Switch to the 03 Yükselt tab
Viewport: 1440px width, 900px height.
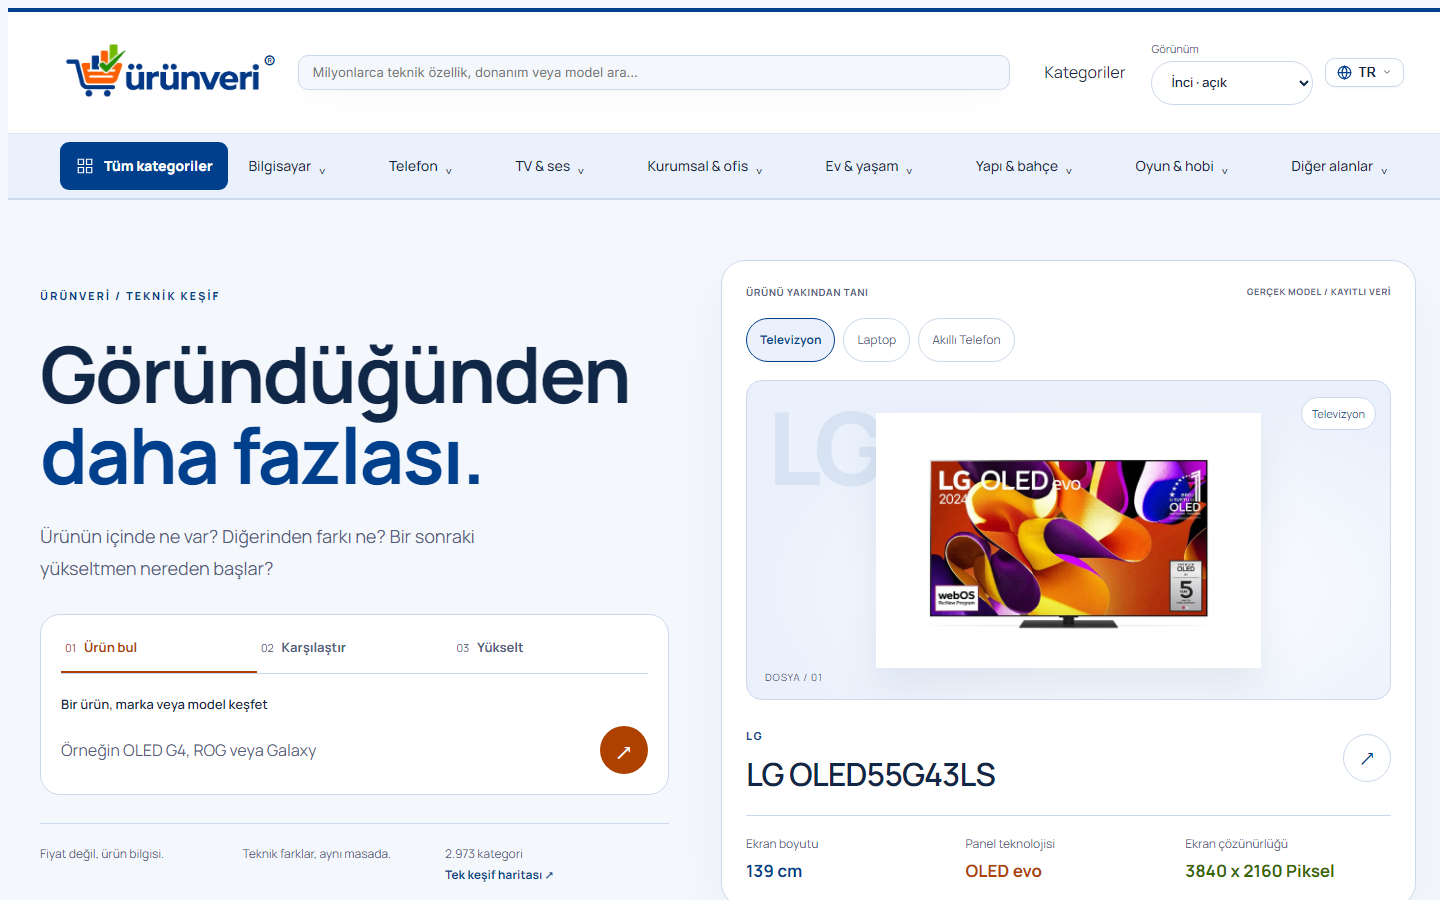point(550,648)
